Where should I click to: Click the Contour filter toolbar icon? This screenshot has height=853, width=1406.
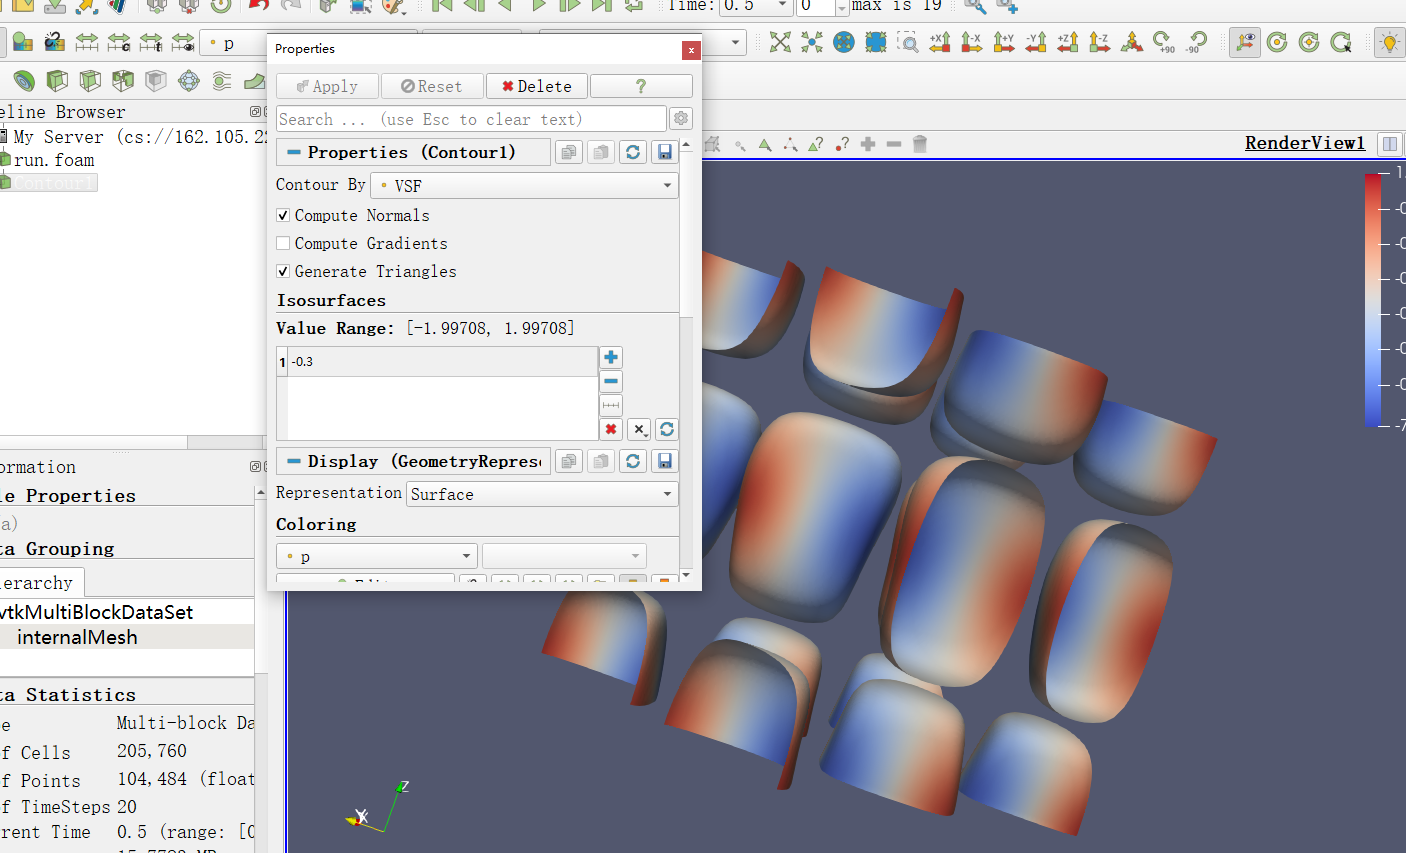click(x=24, y=80)
